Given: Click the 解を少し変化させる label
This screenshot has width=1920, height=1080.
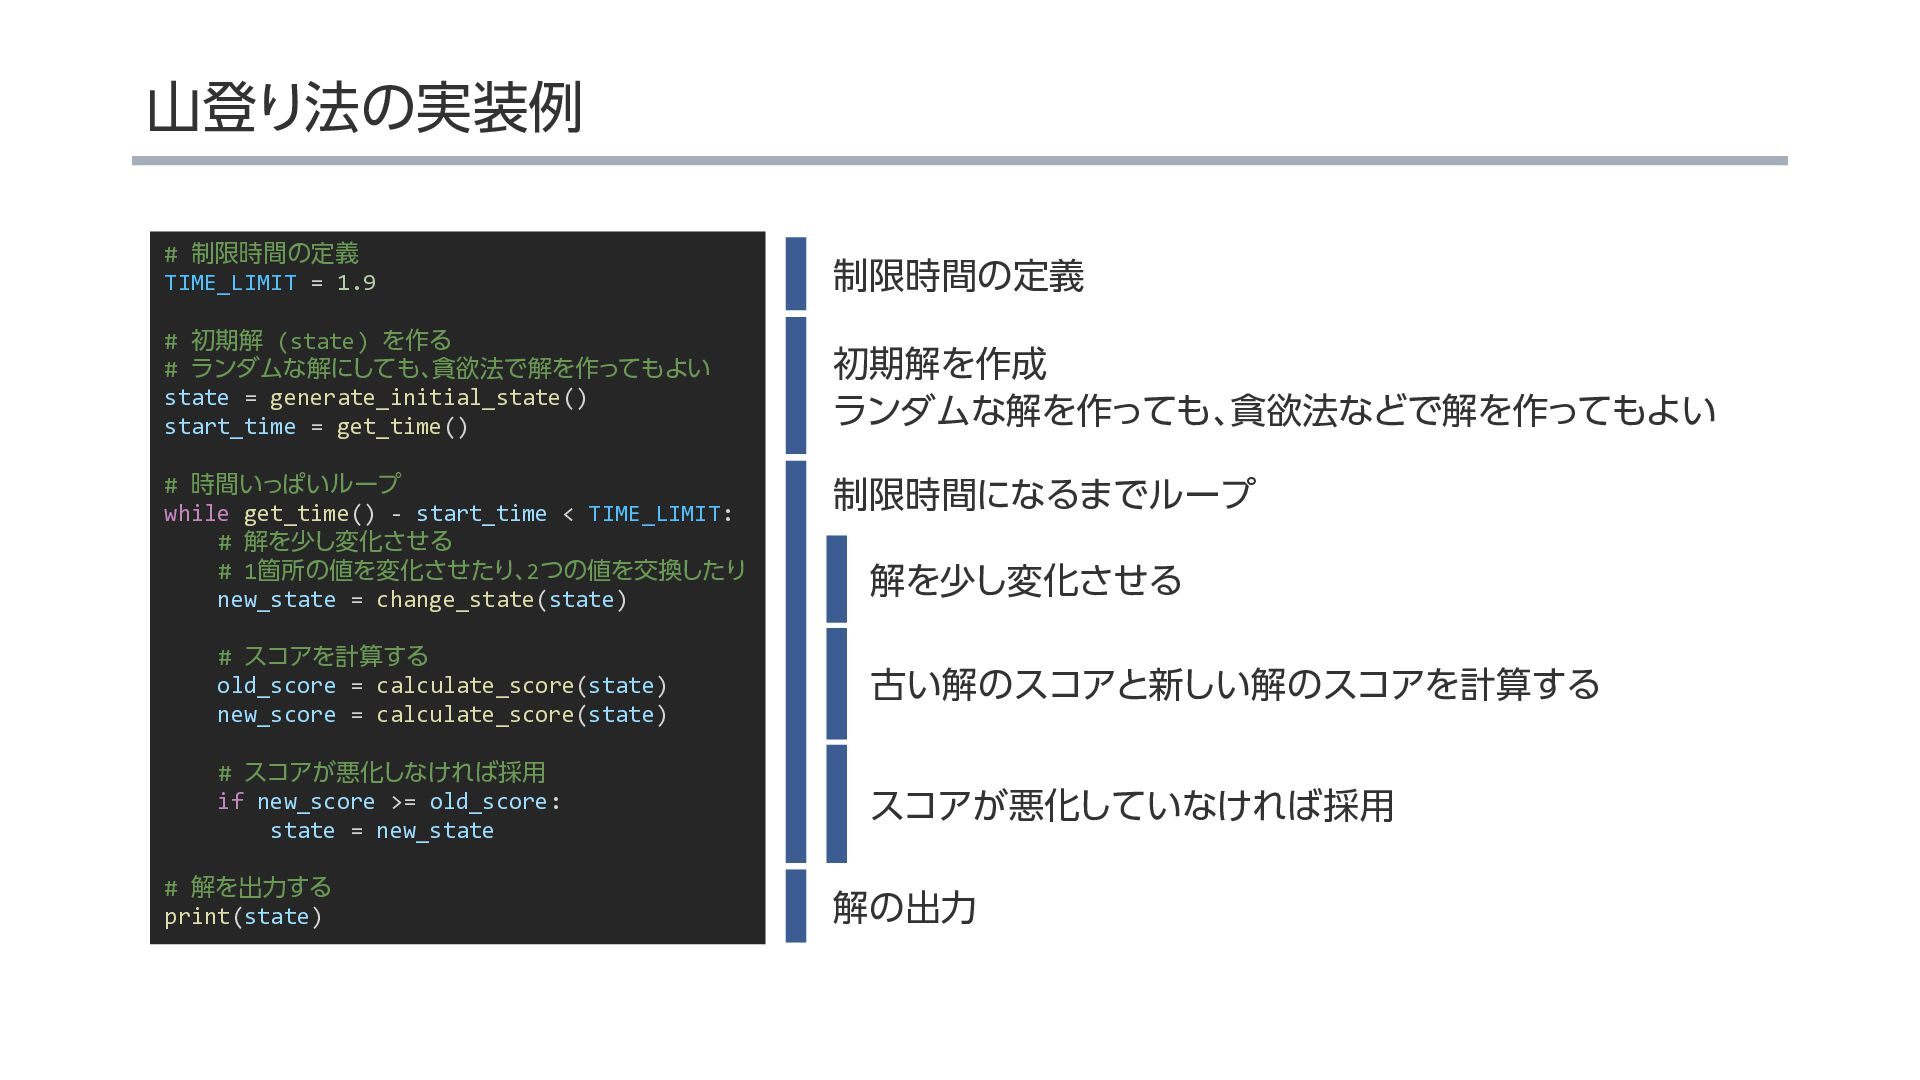Looking at the screenshot, I should 1025,580.
